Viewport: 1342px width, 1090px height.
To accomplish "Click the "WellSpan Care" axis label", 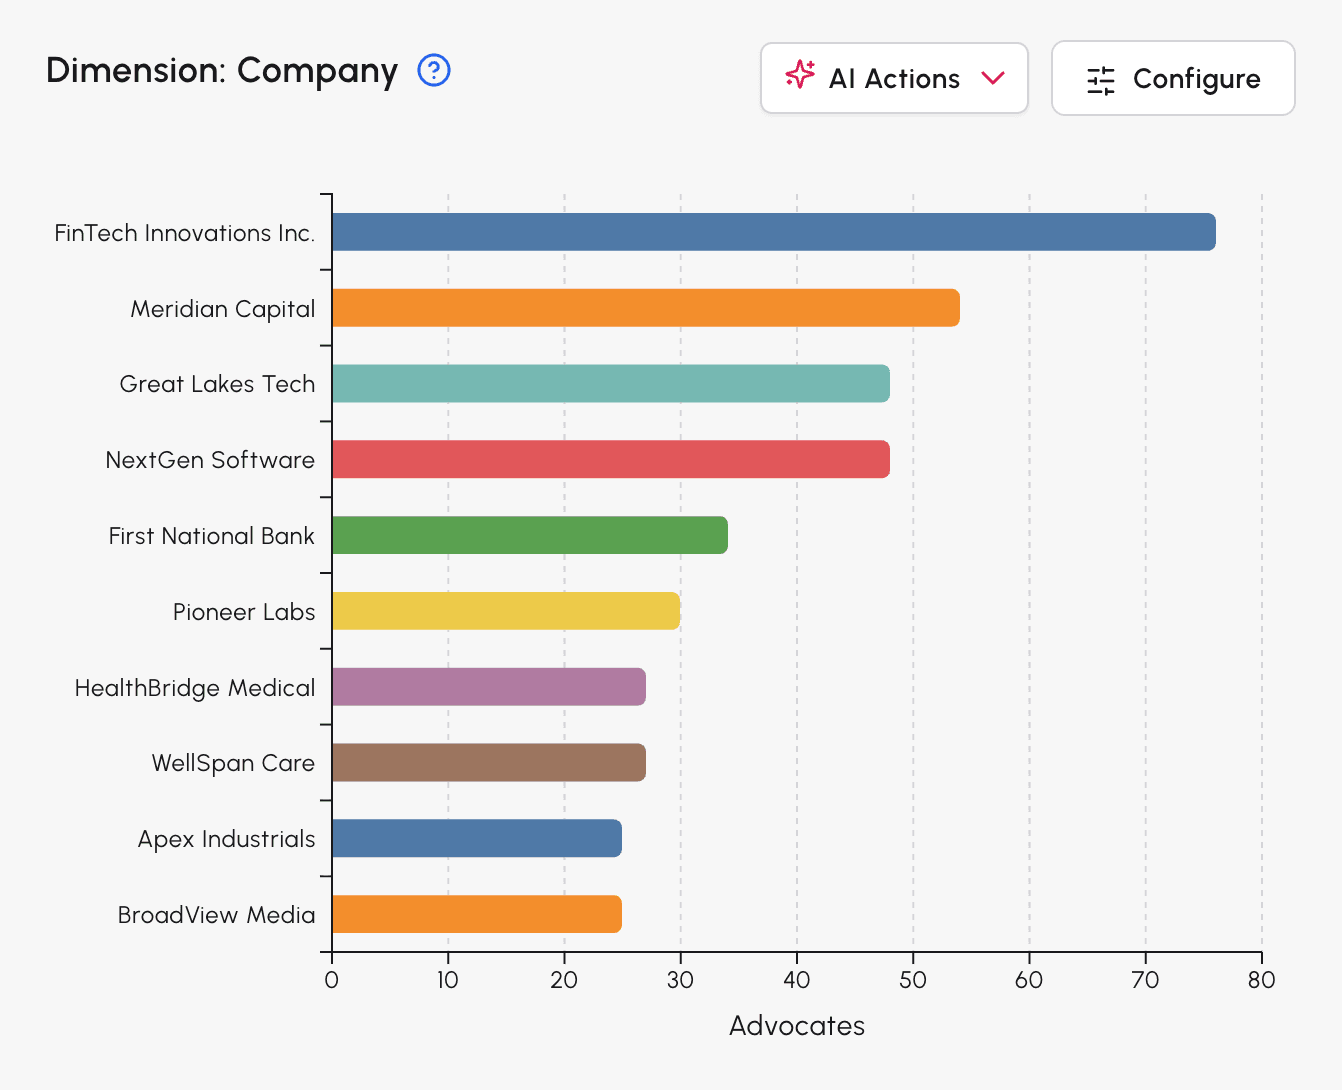I will pos(233,763).
